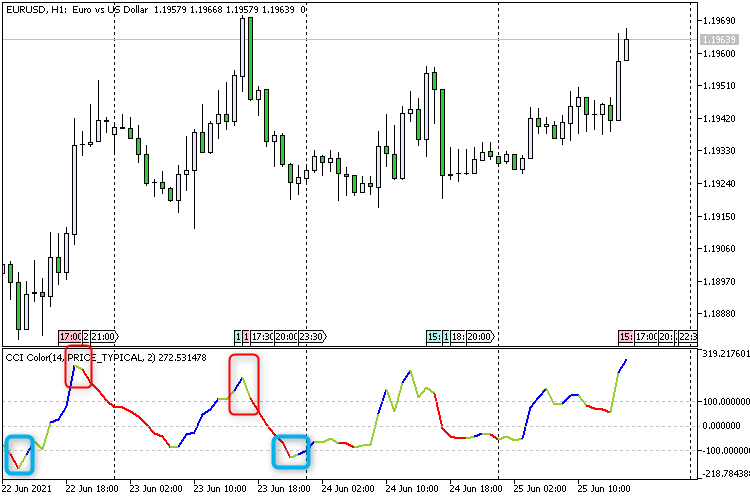Select the 22:3 event marker at chart edge

(688, 337)
